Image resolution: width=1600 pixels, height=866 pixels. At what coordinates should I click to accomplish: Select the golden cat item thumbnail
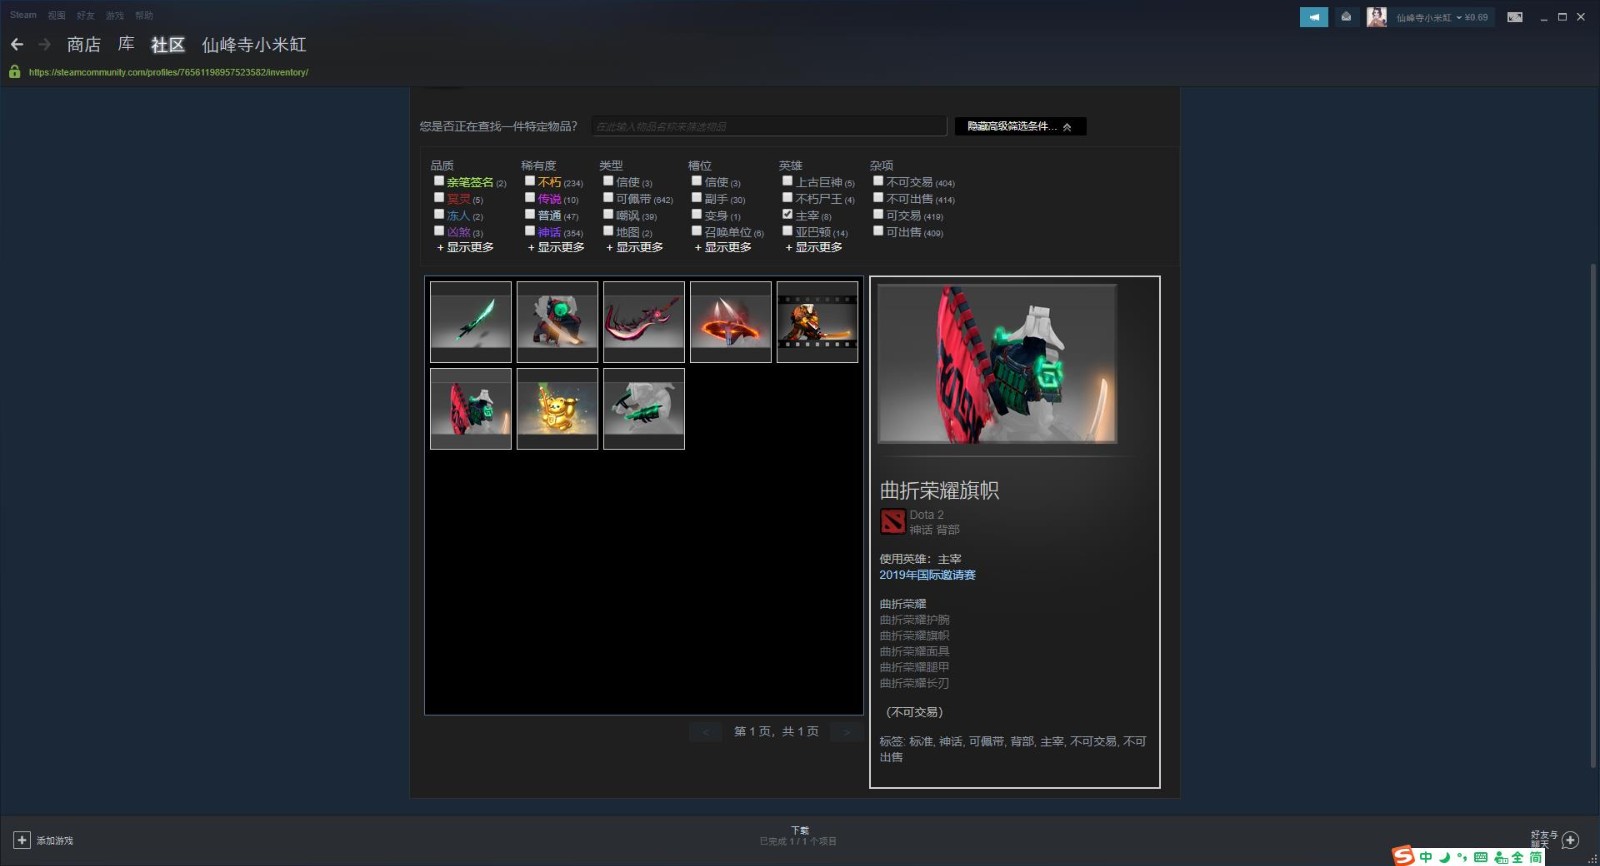coord(558,408)
